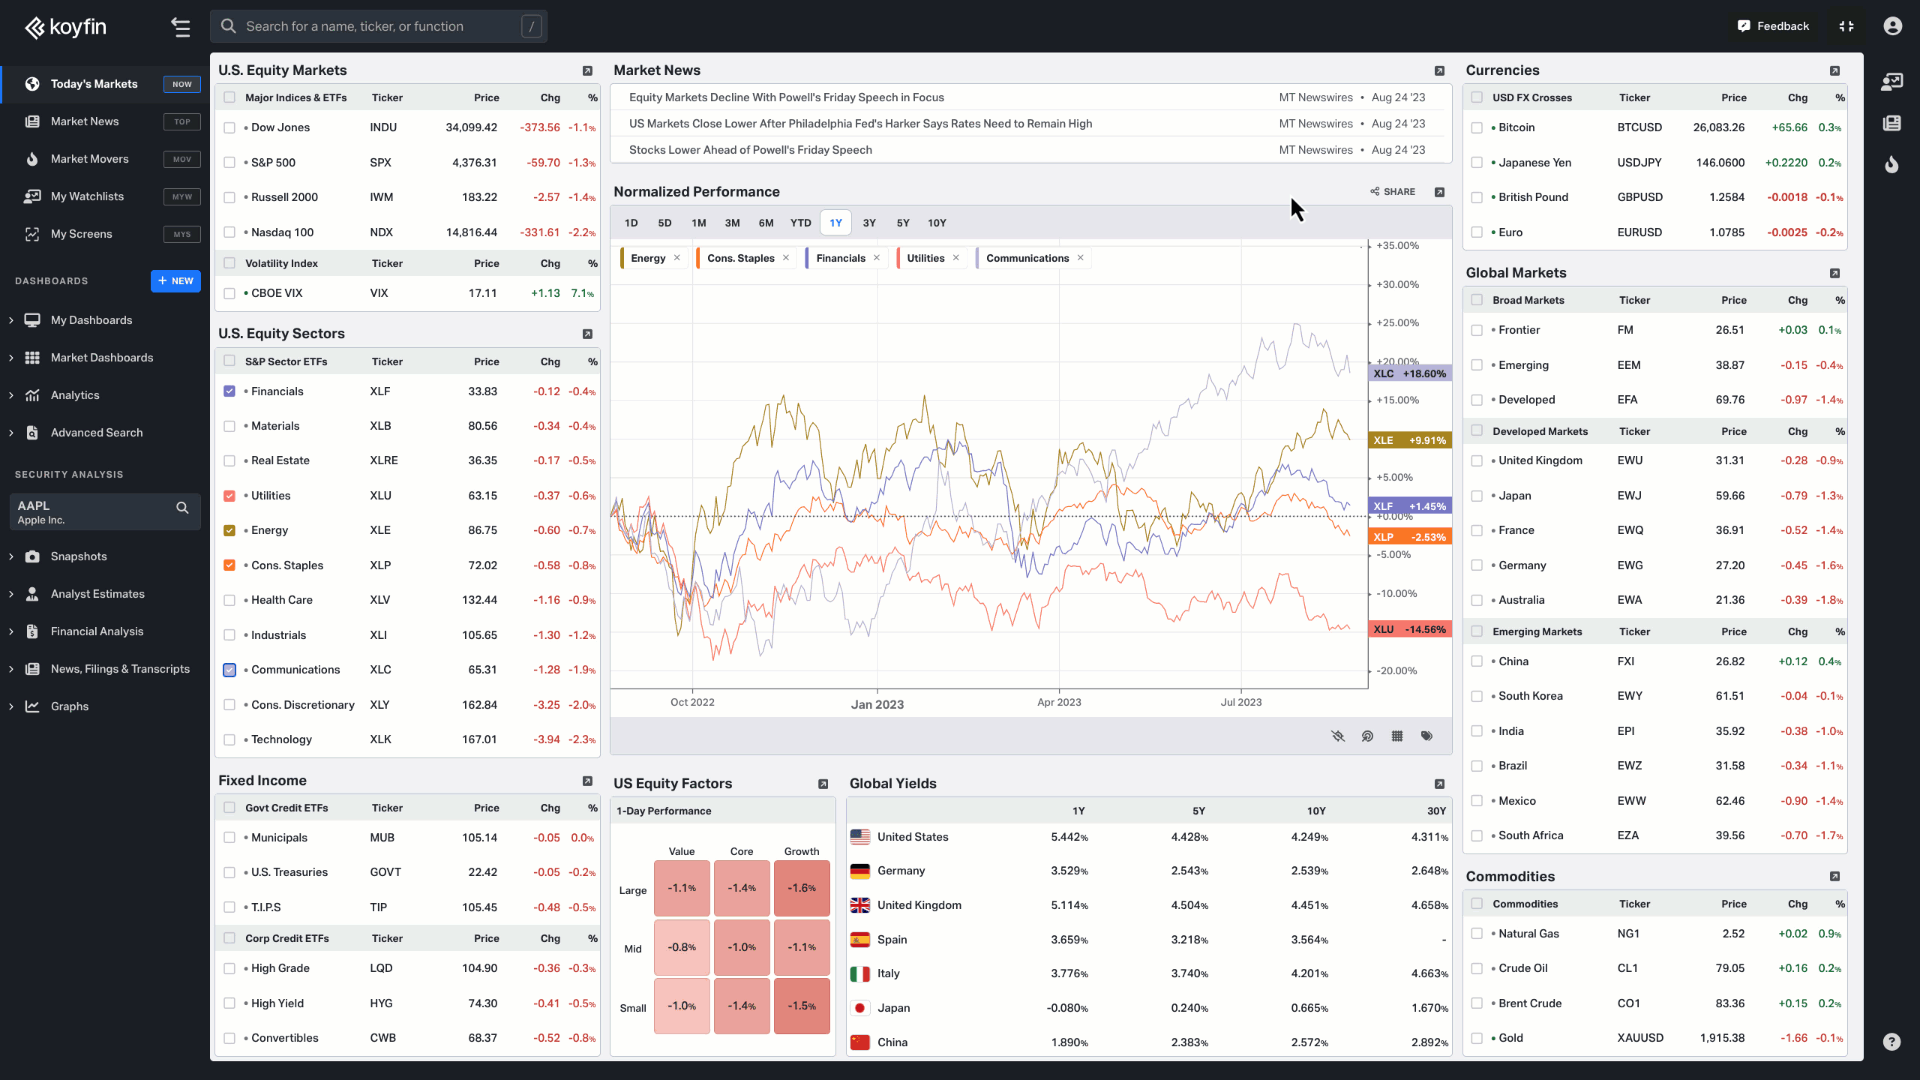Click the fullscreen collapse icon in header

1846,26
